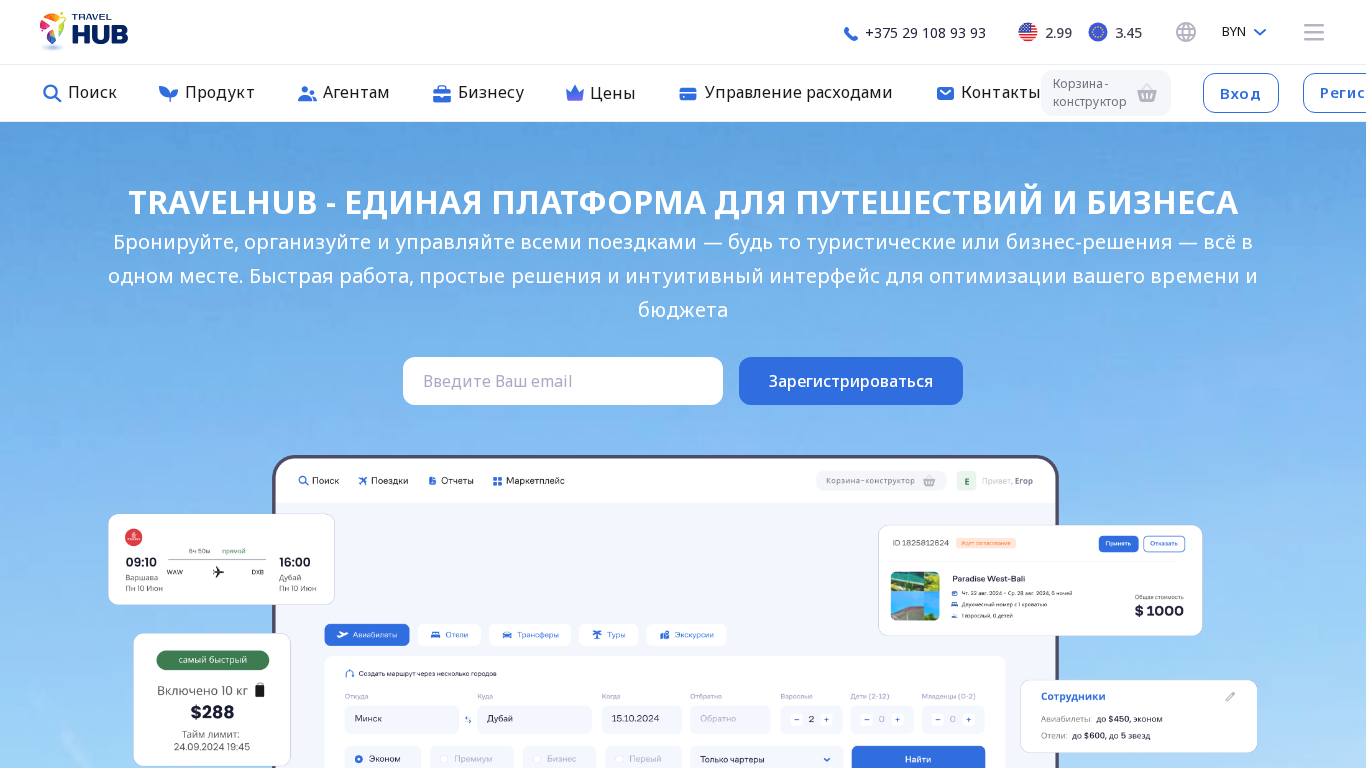Click the Откуда field showing Минск

pos(402,719)
